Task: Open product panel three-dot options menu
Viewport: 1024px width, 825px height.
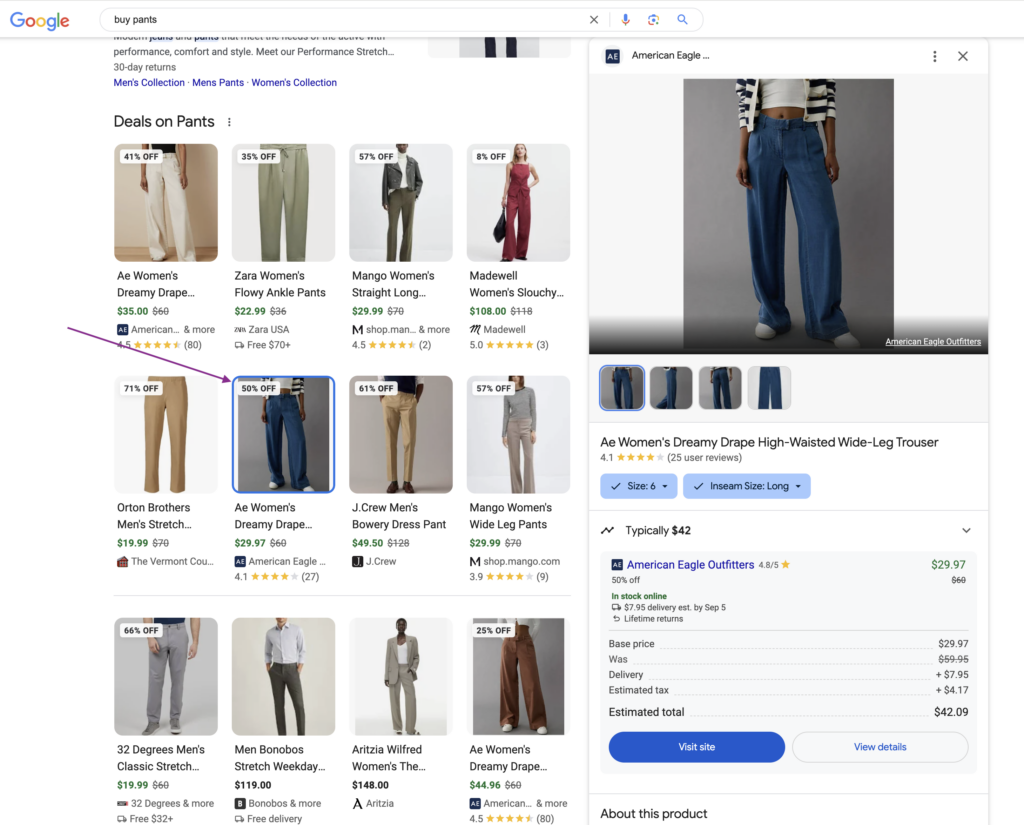Action: point(934,57)
